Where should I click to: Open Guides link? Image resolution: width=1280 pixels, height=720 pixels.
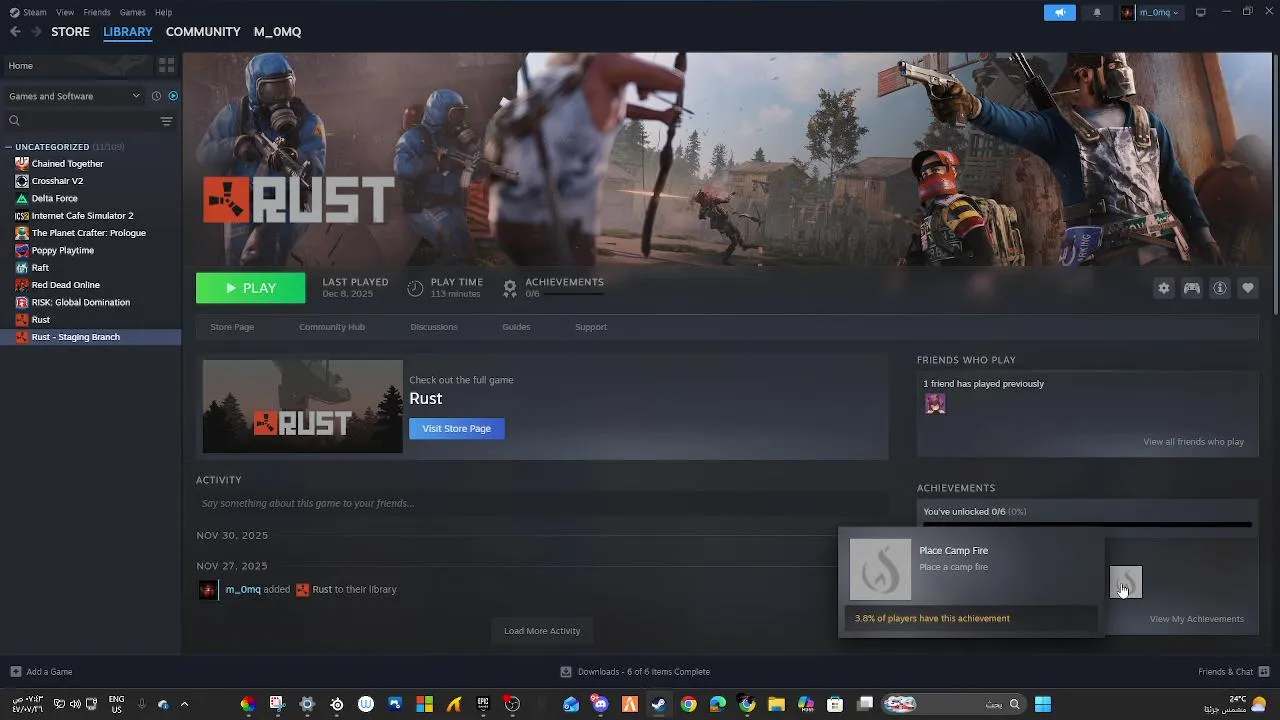click(x=516, y=327)
